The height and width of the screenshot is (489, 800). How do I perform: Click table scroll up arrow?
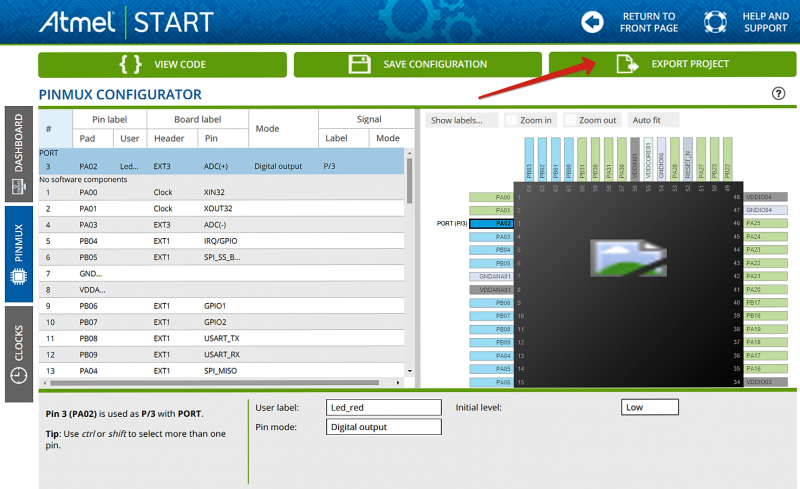410,153
